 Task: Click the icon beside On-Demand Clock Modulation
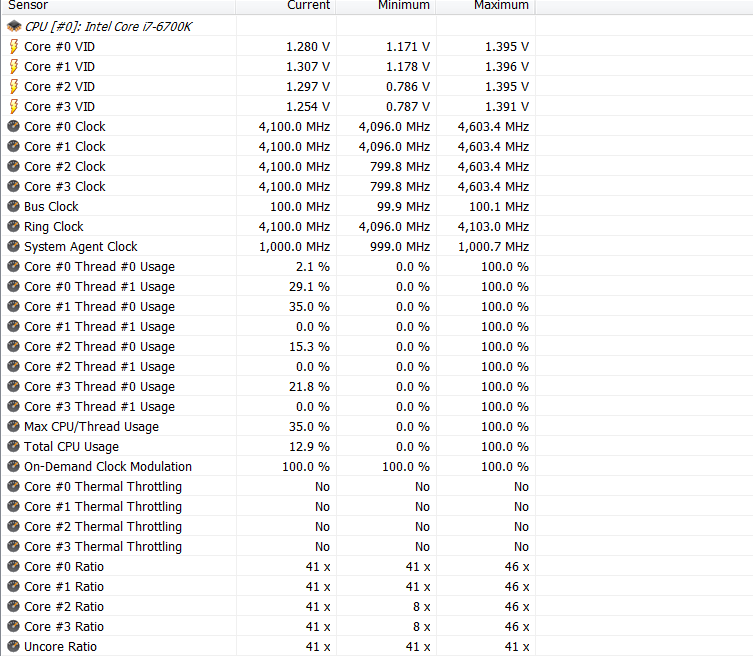(13, 466)
